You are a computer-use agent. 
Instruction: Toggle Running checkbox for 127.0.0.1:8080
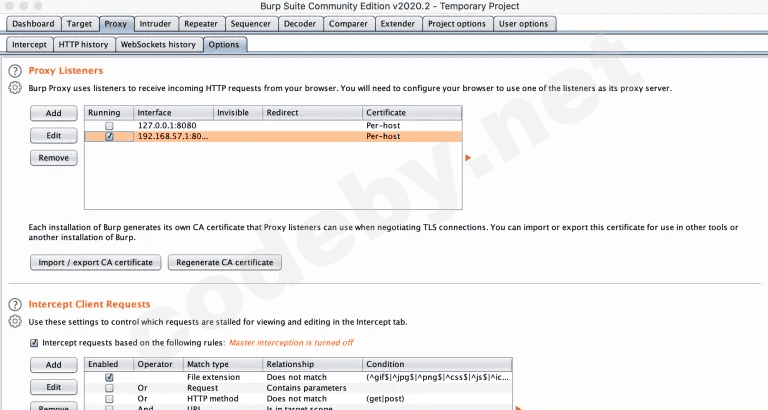coord(109,126)
